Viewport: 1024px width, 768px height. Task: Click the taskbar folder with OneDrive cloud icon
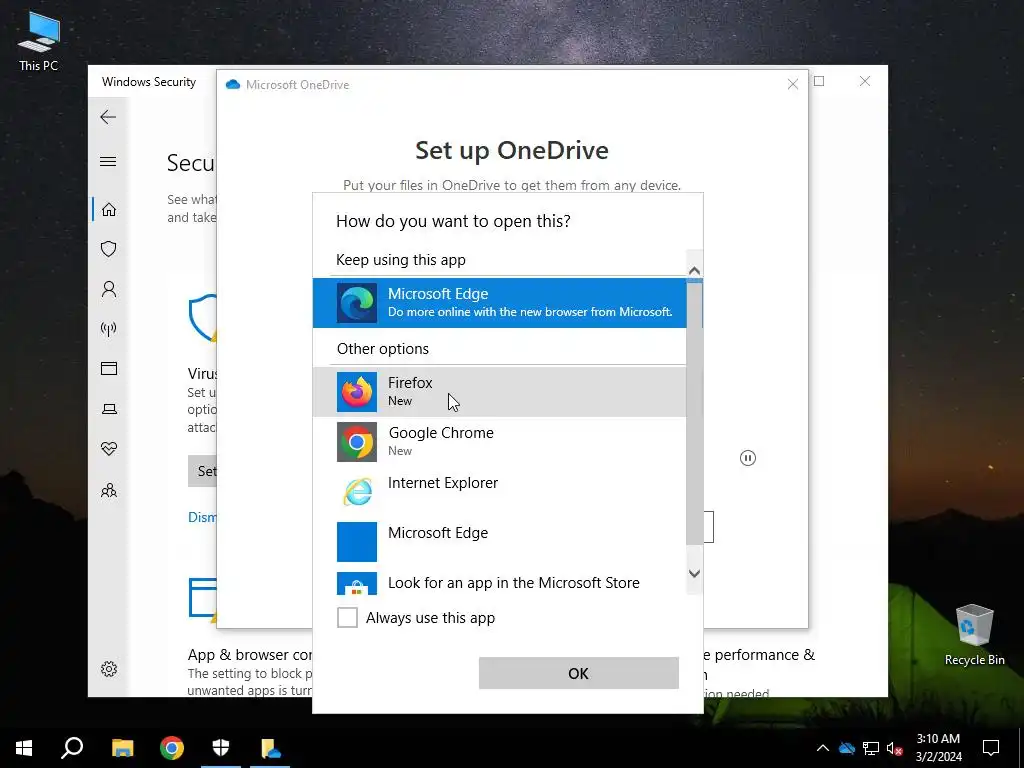270,748
